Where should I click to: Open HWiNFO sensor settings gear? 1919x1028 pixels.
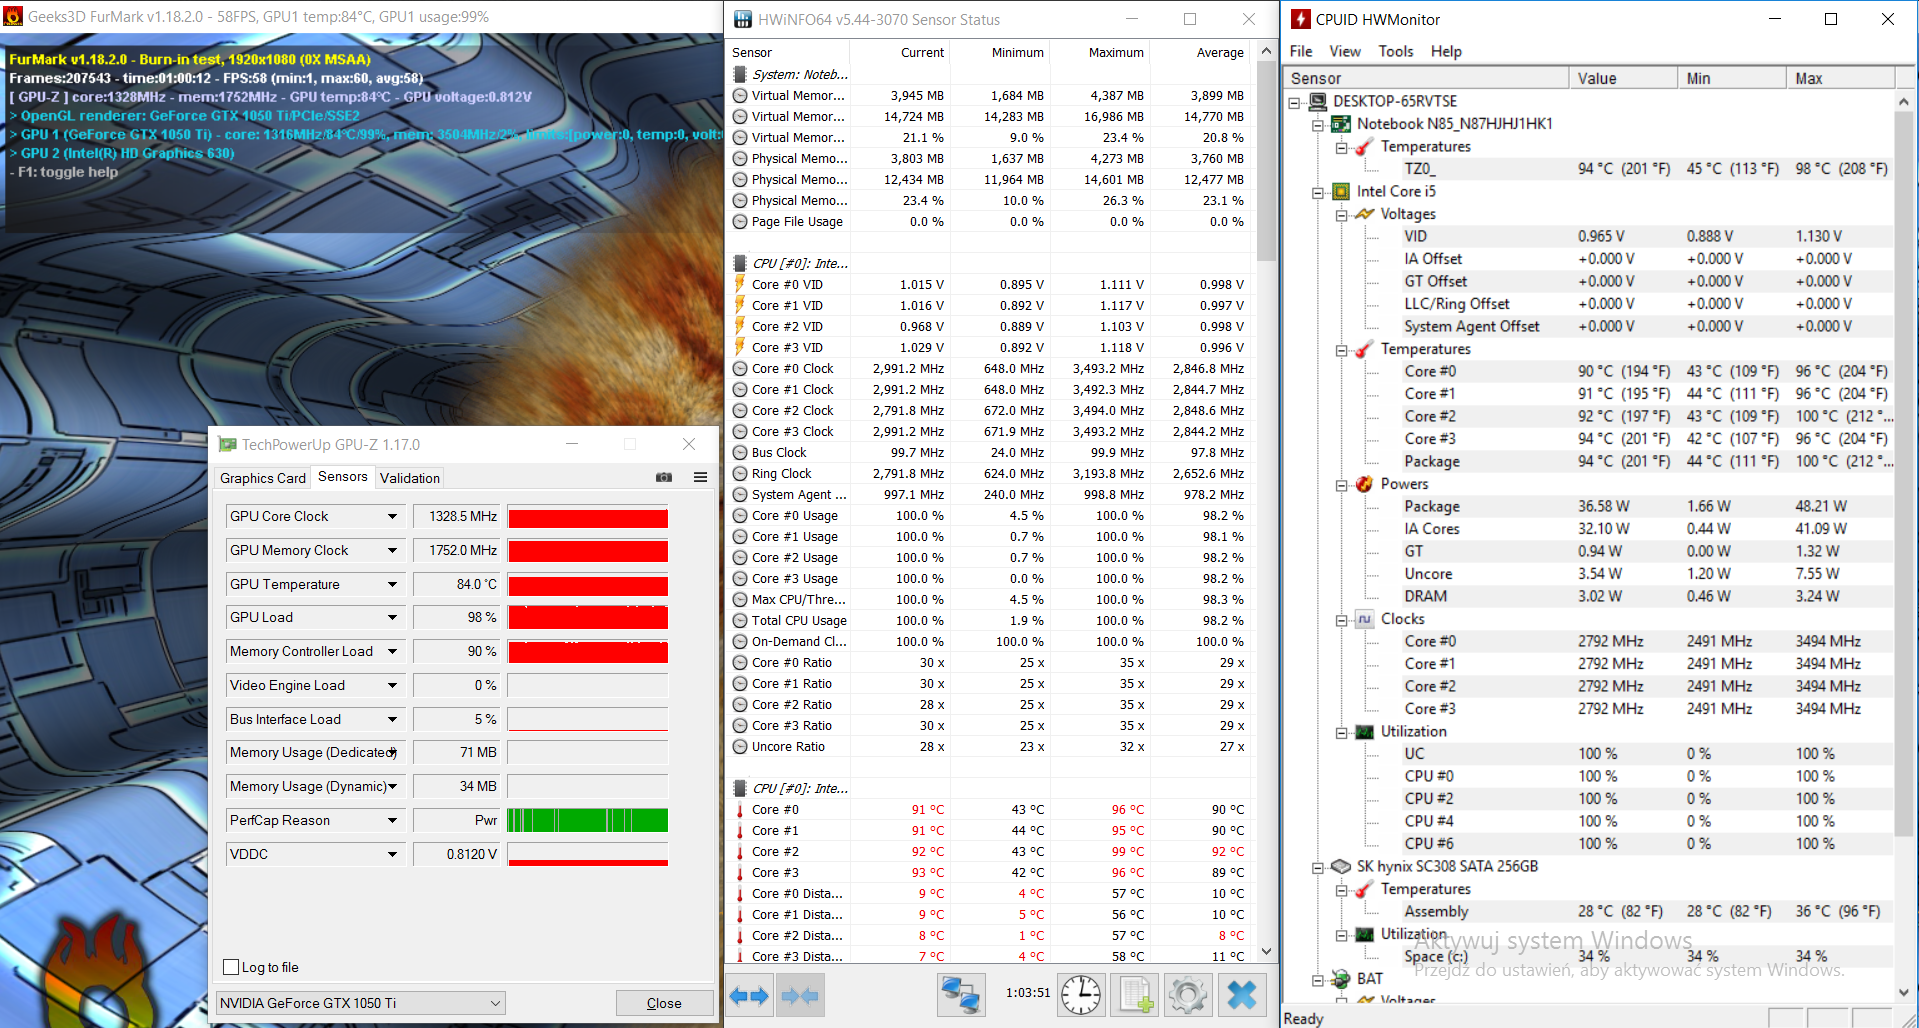pyautogui.click(x=1187, y=995)
